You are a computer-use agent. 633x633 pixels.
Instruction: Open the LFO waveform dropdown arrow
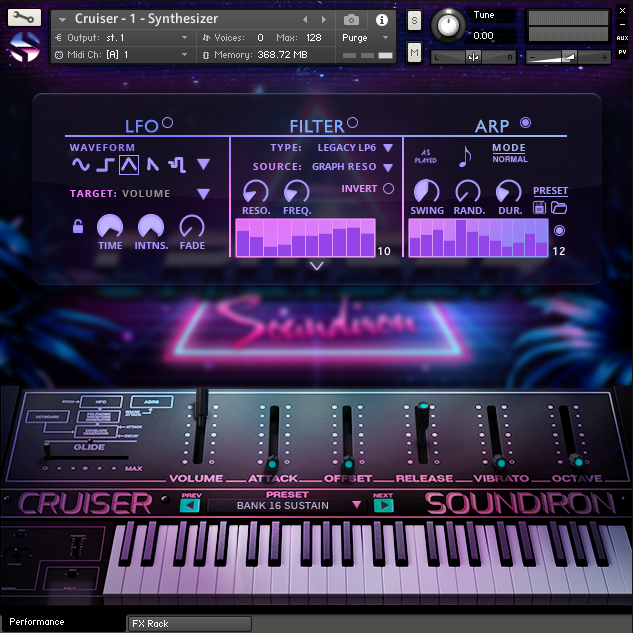point(203,164)
